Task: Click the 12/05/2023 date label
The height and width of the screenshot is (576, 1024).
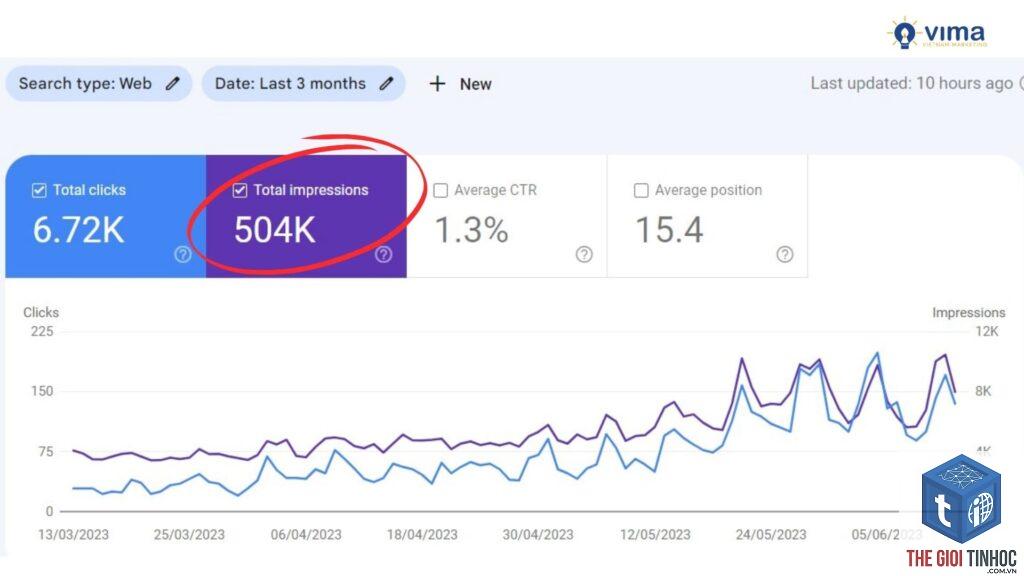Action: coord(655,534)
